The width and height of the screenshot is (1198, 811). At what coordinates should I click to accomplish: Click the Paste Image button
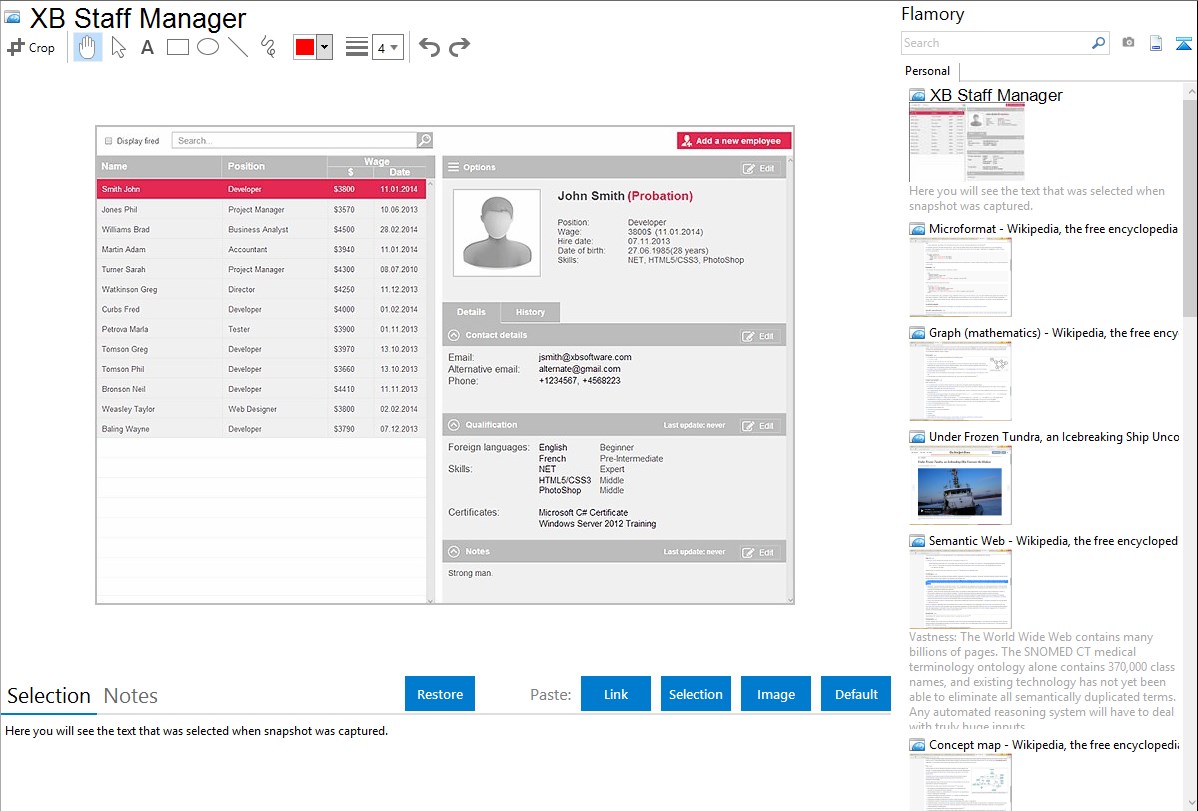tap(775, 694)
